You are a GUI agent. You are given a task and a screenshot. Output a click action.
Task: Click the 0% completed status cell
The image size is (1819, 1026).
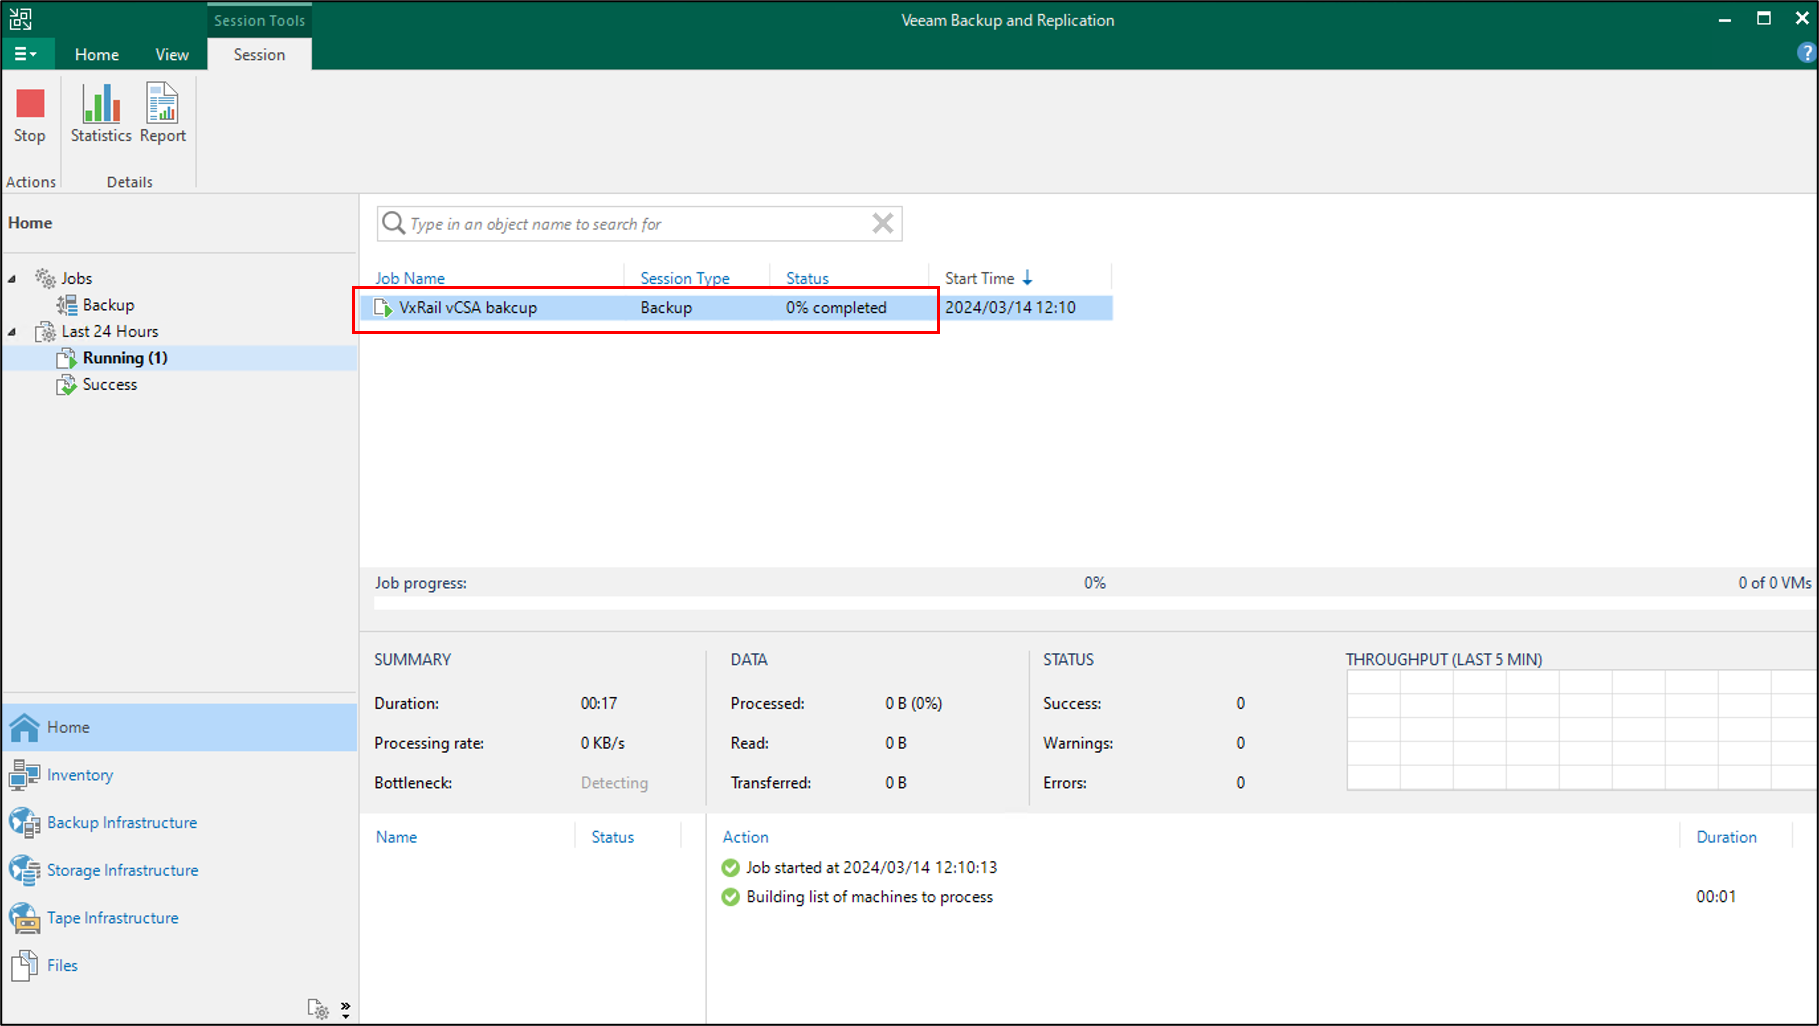pos(836,308)
